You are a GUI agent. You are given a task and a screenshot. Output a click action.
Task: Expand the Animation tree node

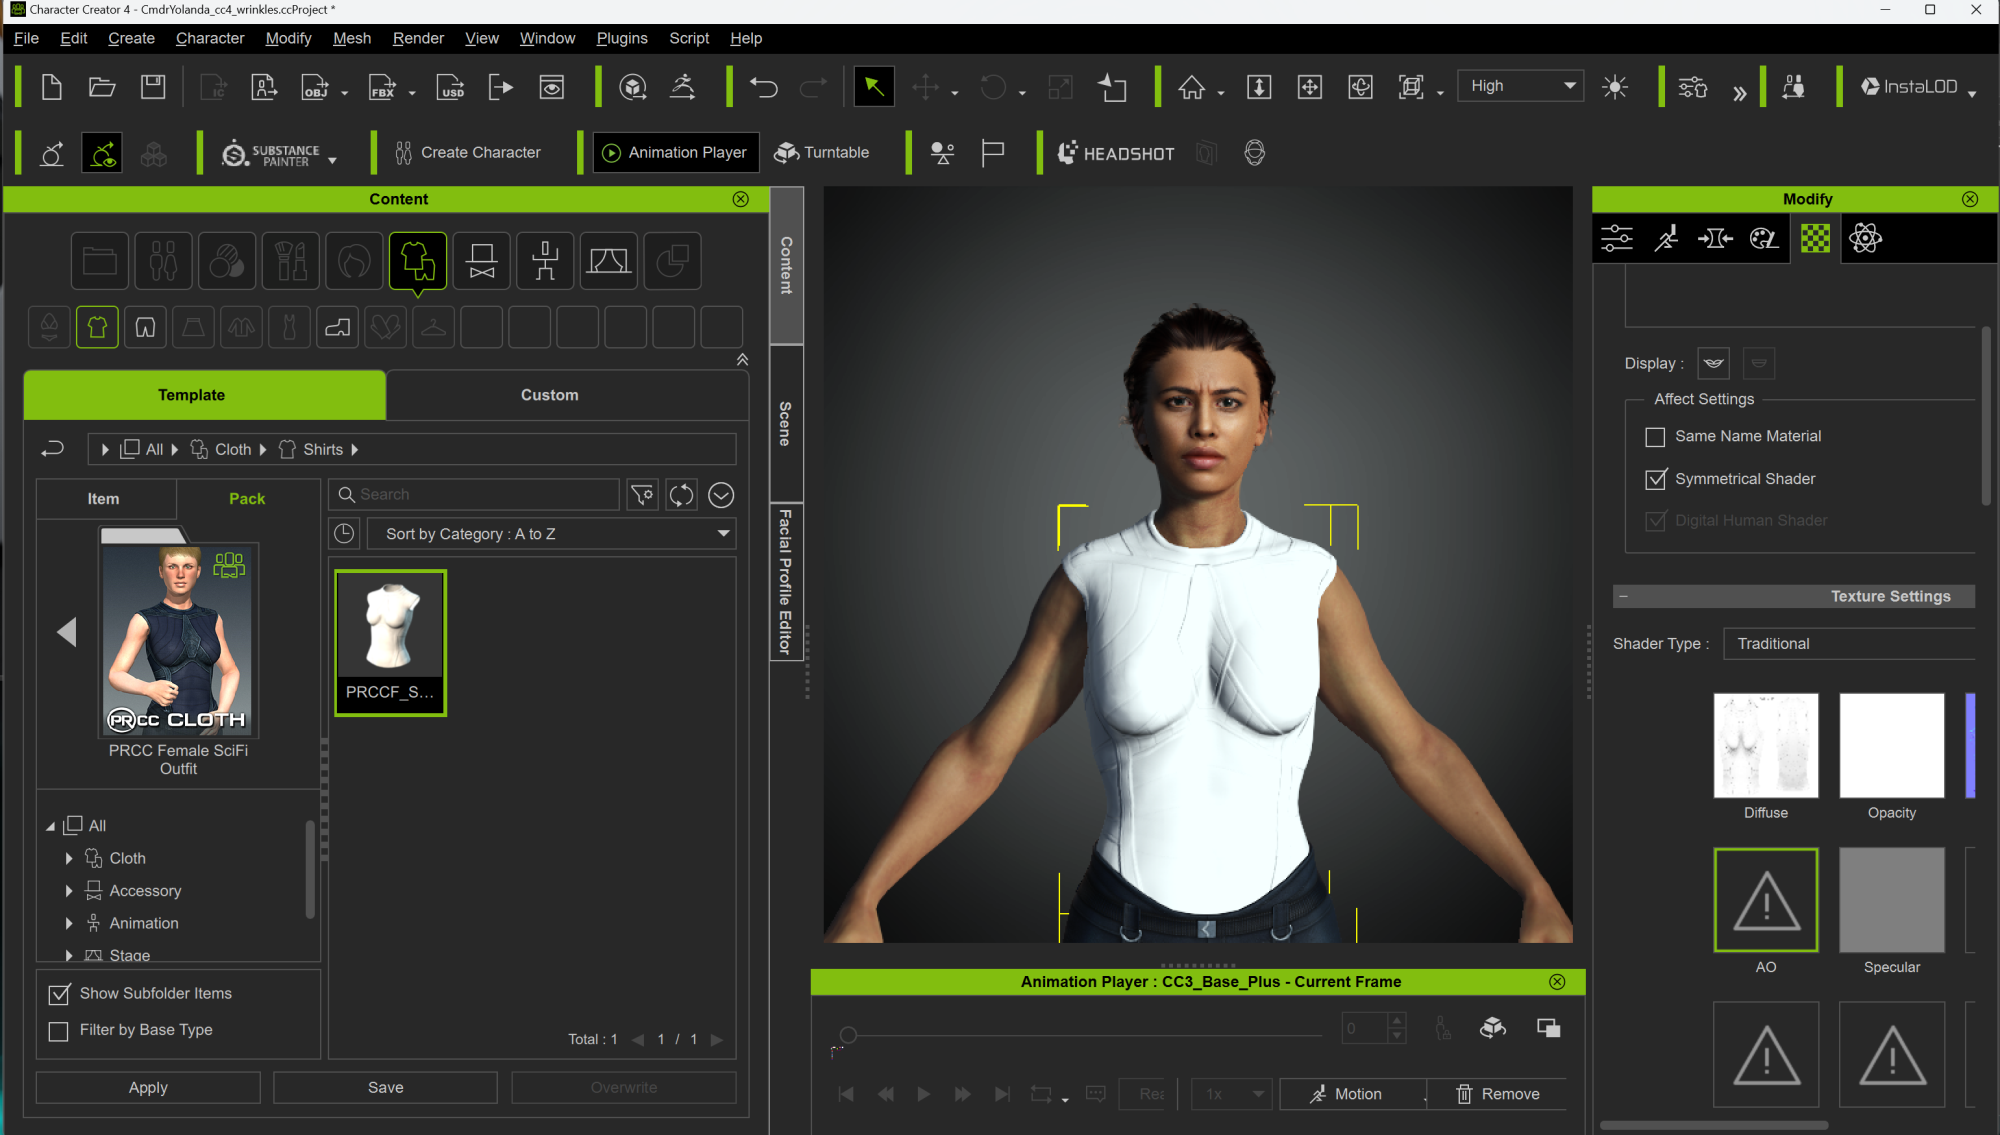click(x=68, y=924)
